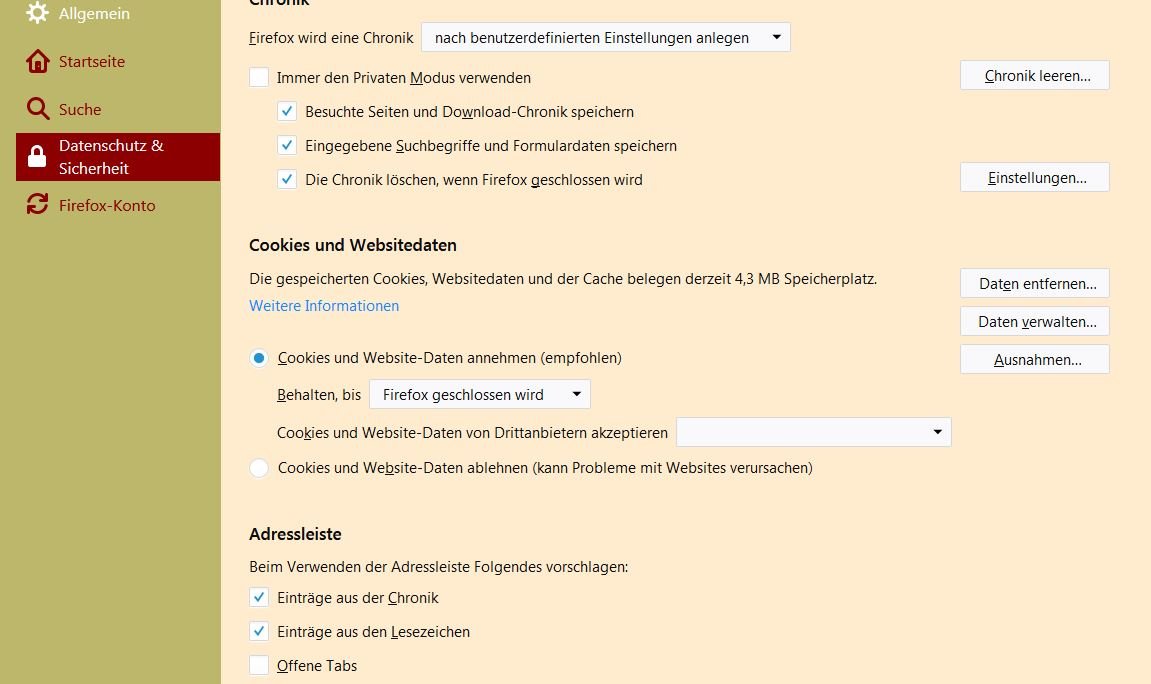The width and height of the screenshot is (1151, 684).
Task: Check the 'Offene Tabs' checkbox
Action: coord(259,666)
